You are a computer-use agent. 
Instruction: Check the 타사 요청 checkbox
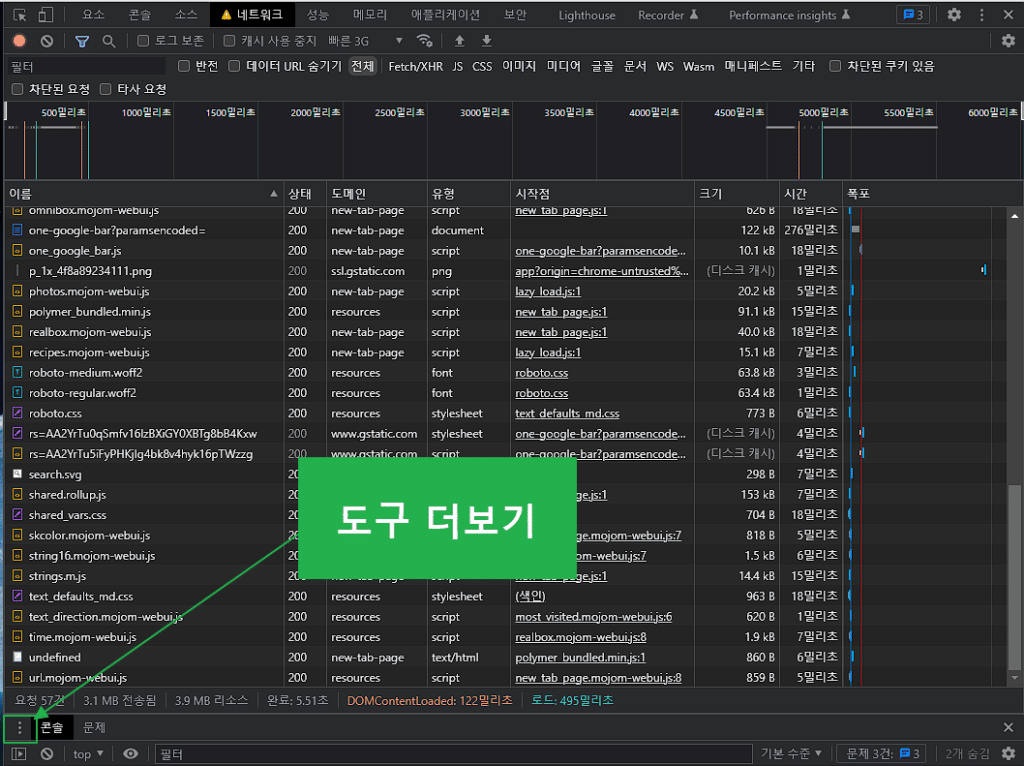pyautogui.click(x=106, y=89)
